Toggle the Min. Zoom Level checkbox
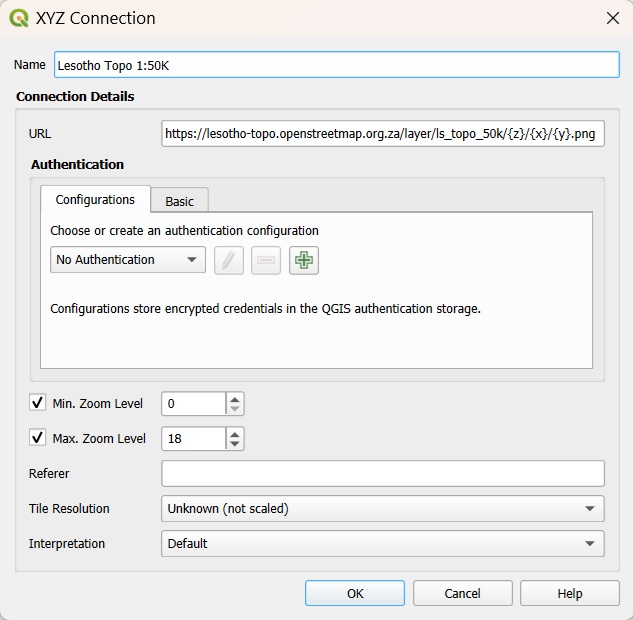 pos(38,403)
